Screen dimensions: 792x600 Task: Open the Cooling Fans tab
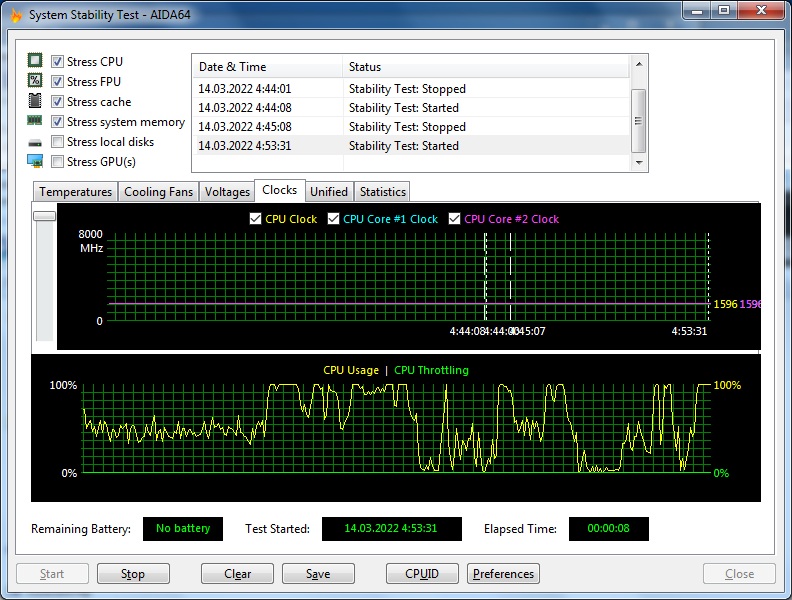[159, 192]
